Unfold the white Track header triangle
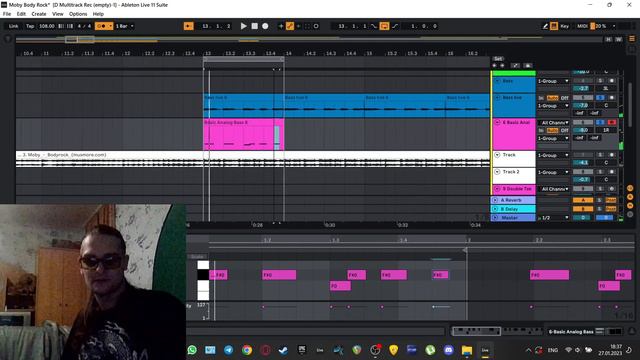Image resolution: width=640 pixels, height=360 pixels. click(498, 155)
